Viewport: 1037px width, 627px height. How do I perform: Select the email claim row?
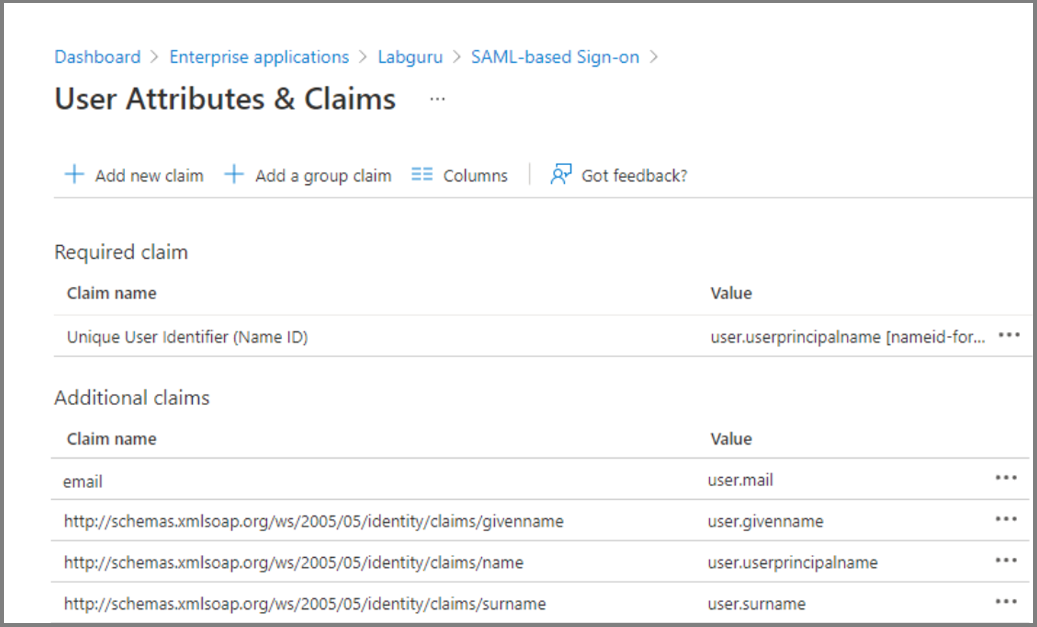[x=83, y=481]
